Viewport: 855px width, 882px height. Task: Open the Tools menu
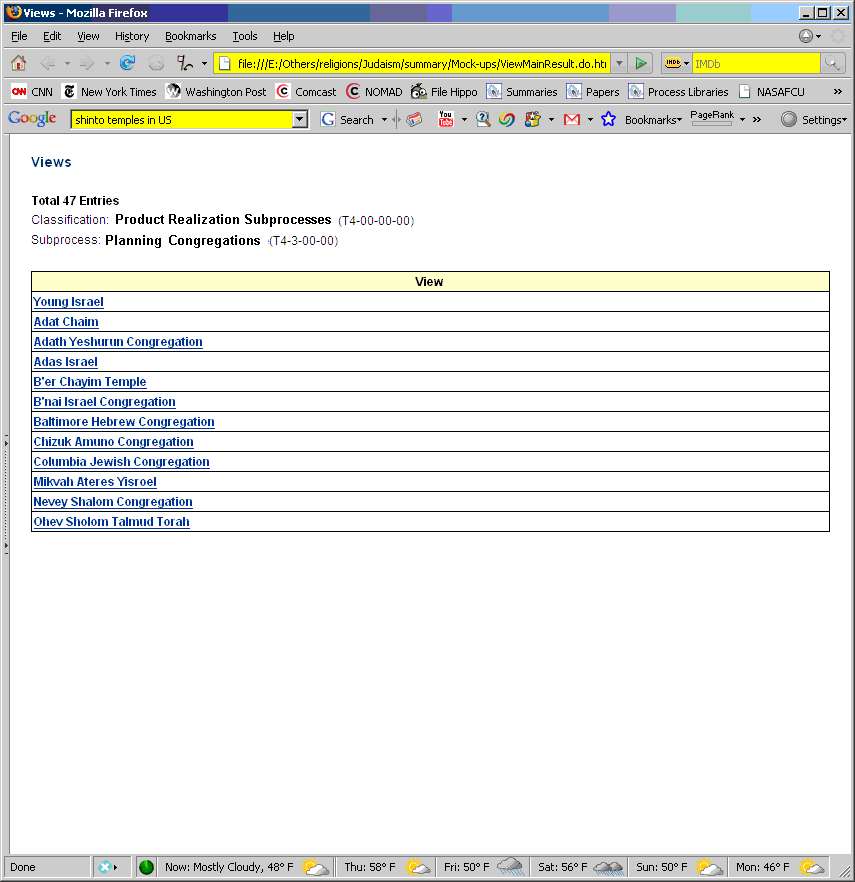pos(245,36)
